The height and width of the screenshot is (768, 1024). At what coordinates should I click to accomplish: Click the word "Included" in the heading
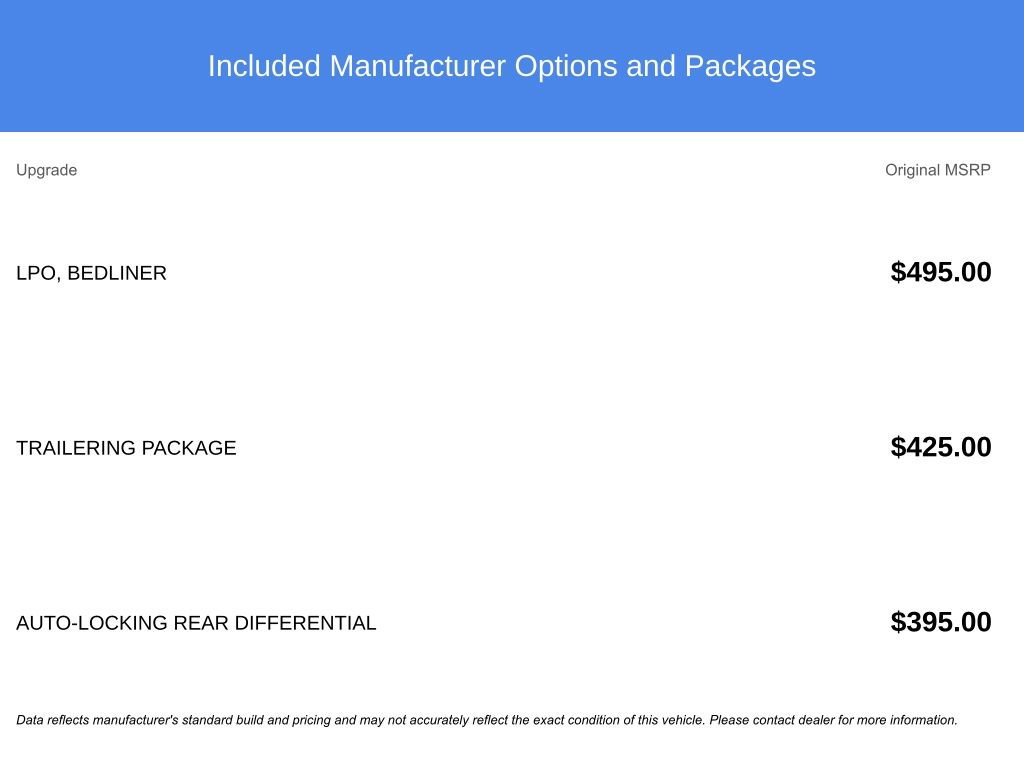tap(264, 66)
